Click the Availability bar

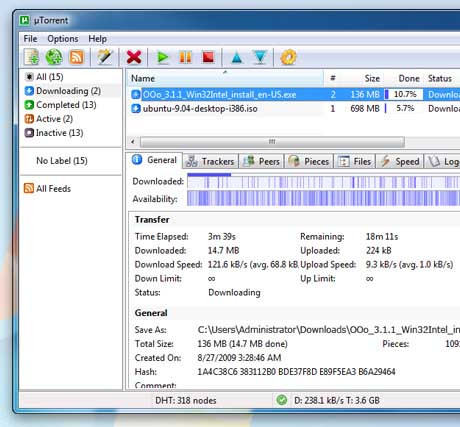click(x=324, y=198)
